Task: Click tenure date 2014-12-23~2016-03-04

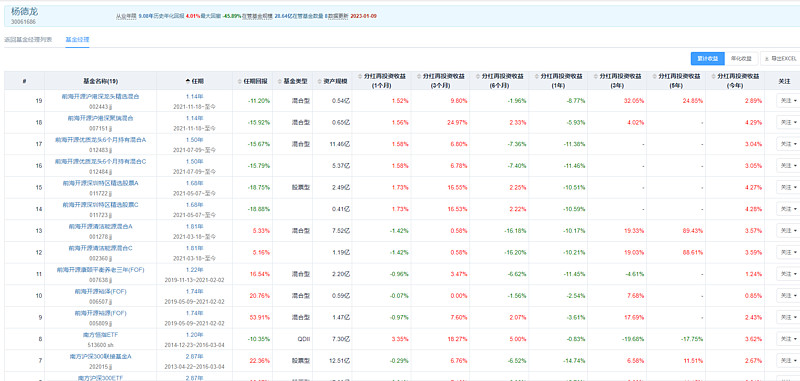Action: point(194,344)
